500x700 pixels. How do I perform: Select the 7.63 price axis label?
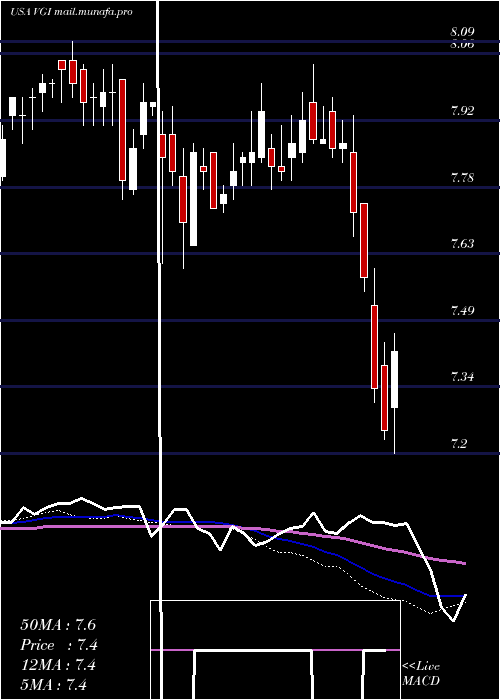462,244
